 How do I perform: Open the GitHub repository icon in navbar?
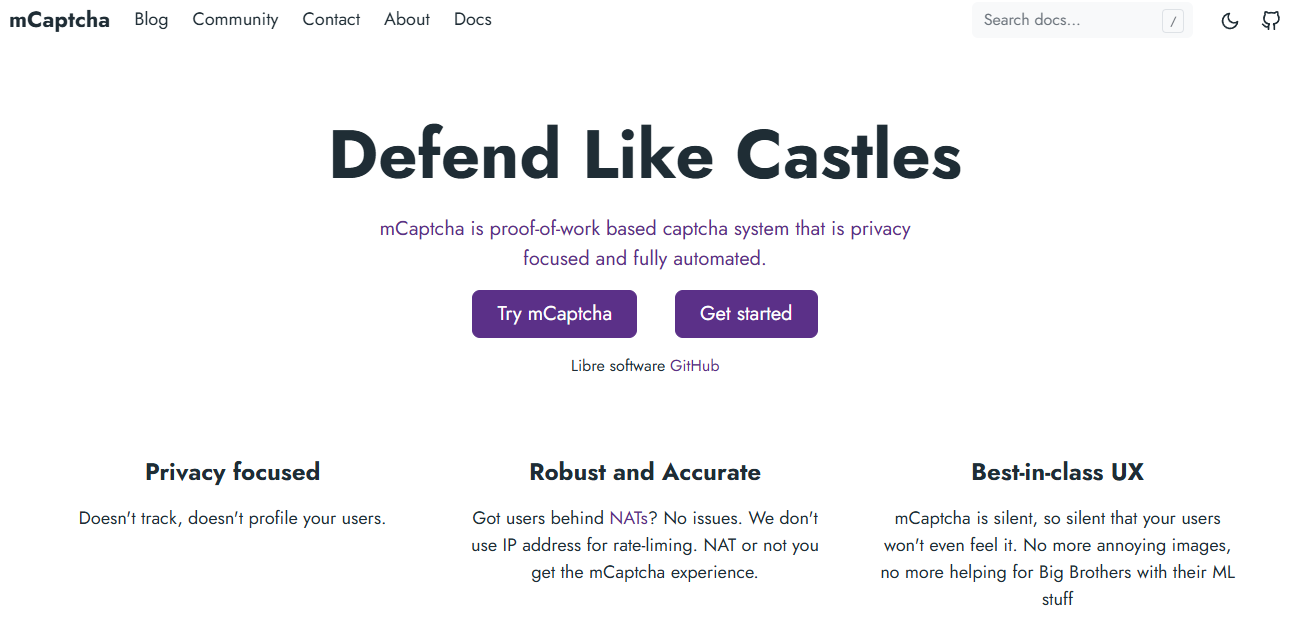1271,20
